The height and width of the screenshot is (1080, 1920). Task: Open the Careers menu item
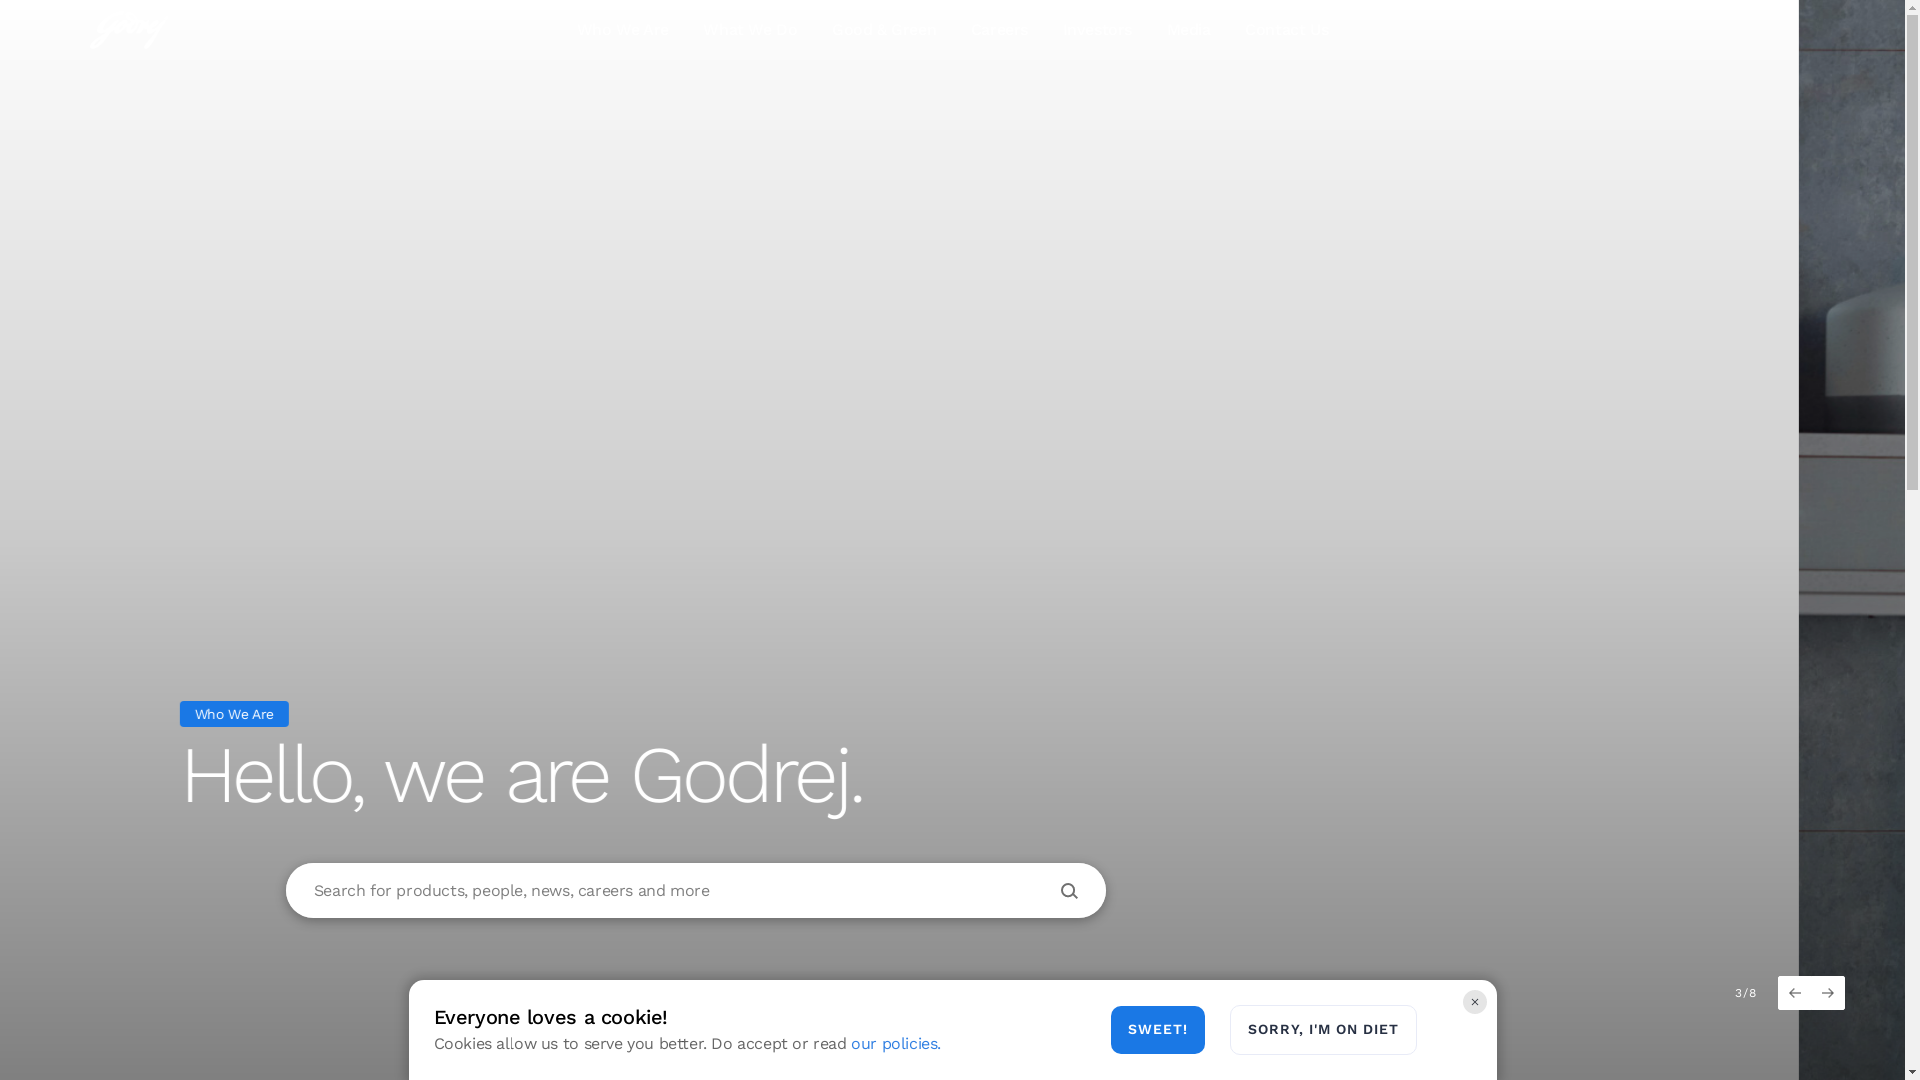pos(999,31)
